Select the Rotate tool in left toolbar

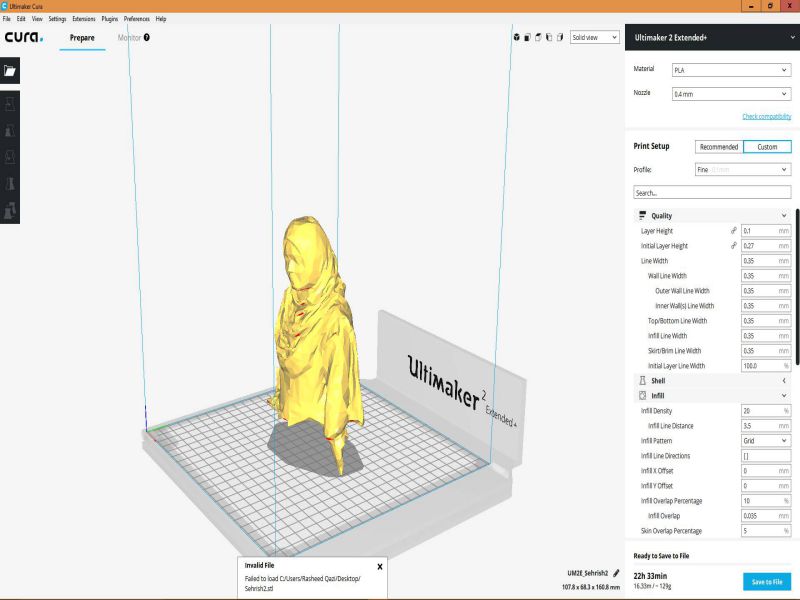(x=10, y=157)
